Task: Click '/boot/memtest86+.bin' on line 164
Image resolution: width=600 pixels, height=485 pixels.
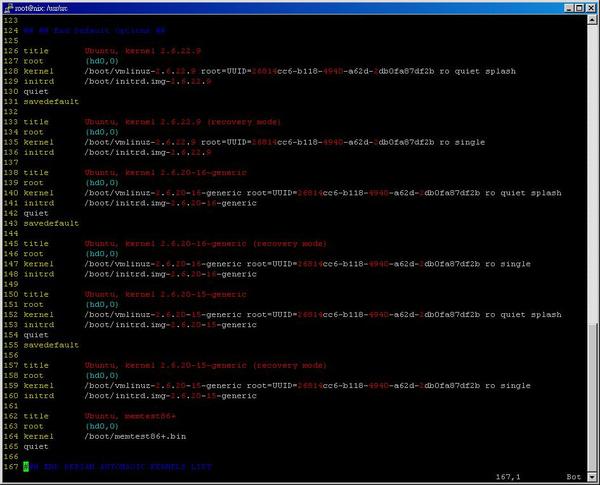Action: 135,436
